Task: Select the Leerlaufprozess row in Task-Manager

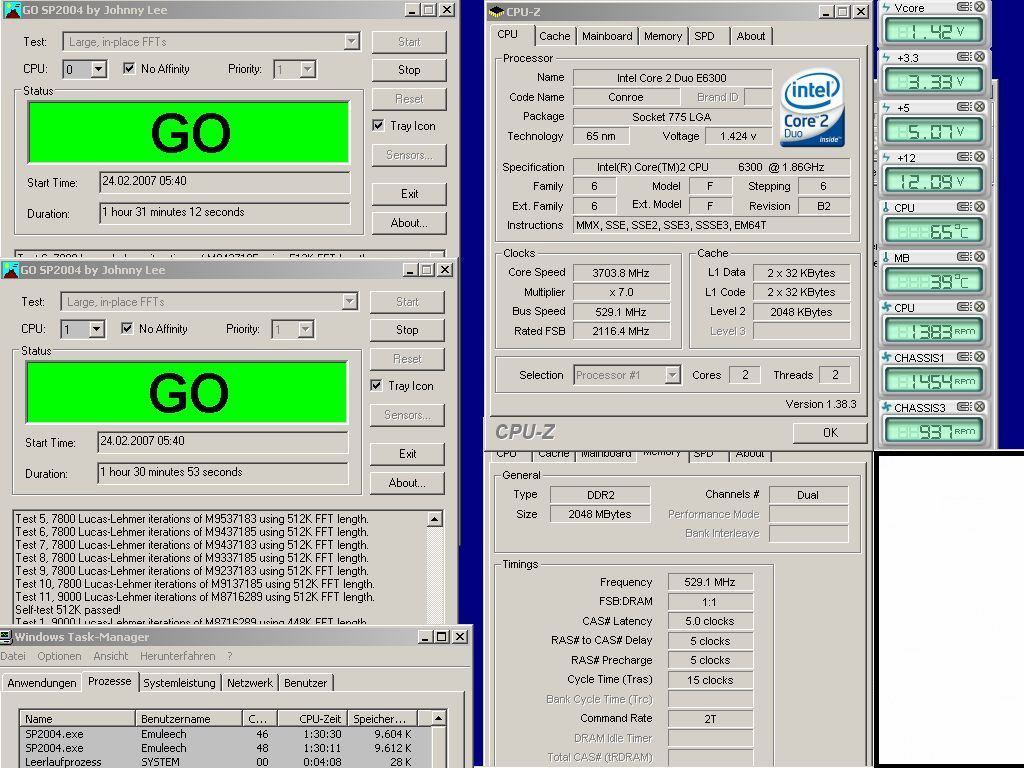Action: click(x=225, y=761)
